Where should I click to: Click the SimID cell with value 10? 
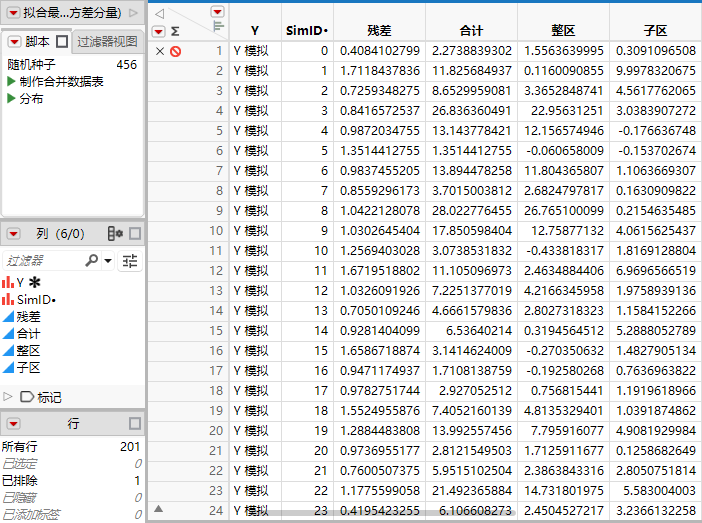[x=307, y=251]
